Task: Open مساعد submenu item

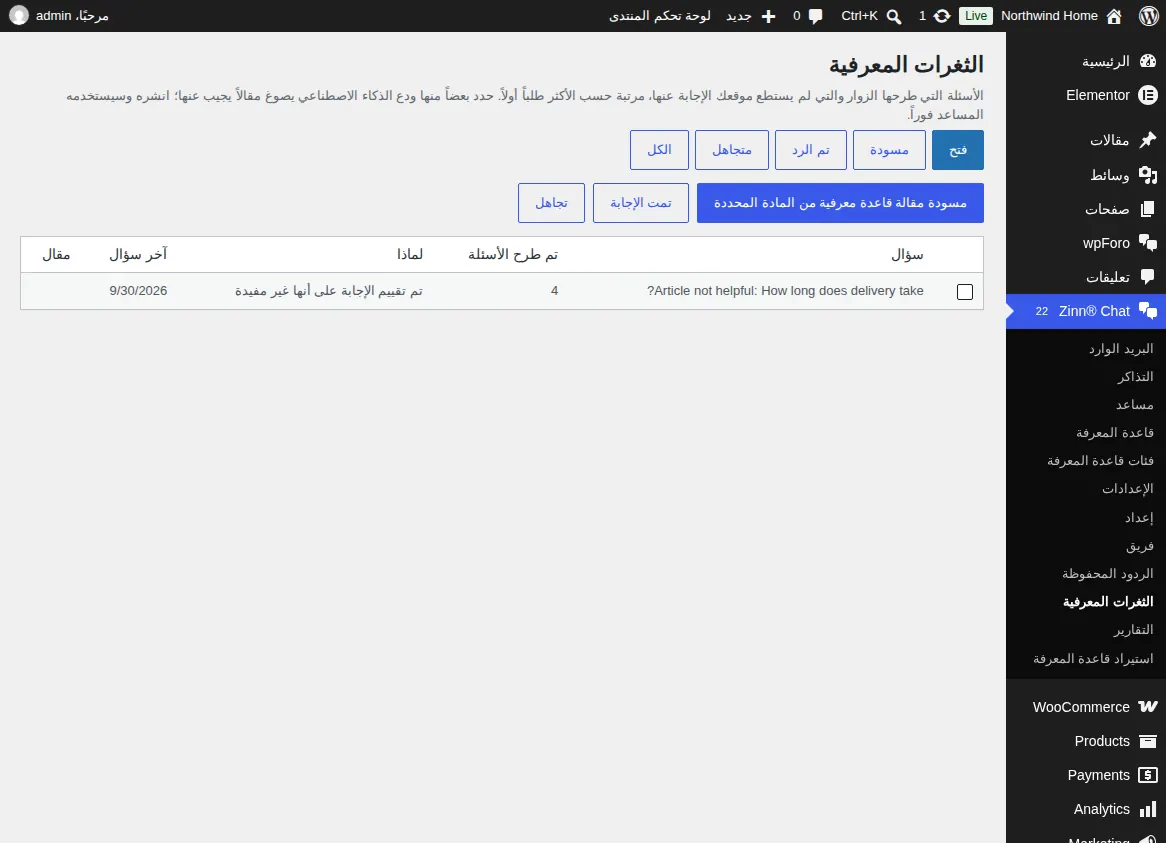Action: click(1134, 404)
